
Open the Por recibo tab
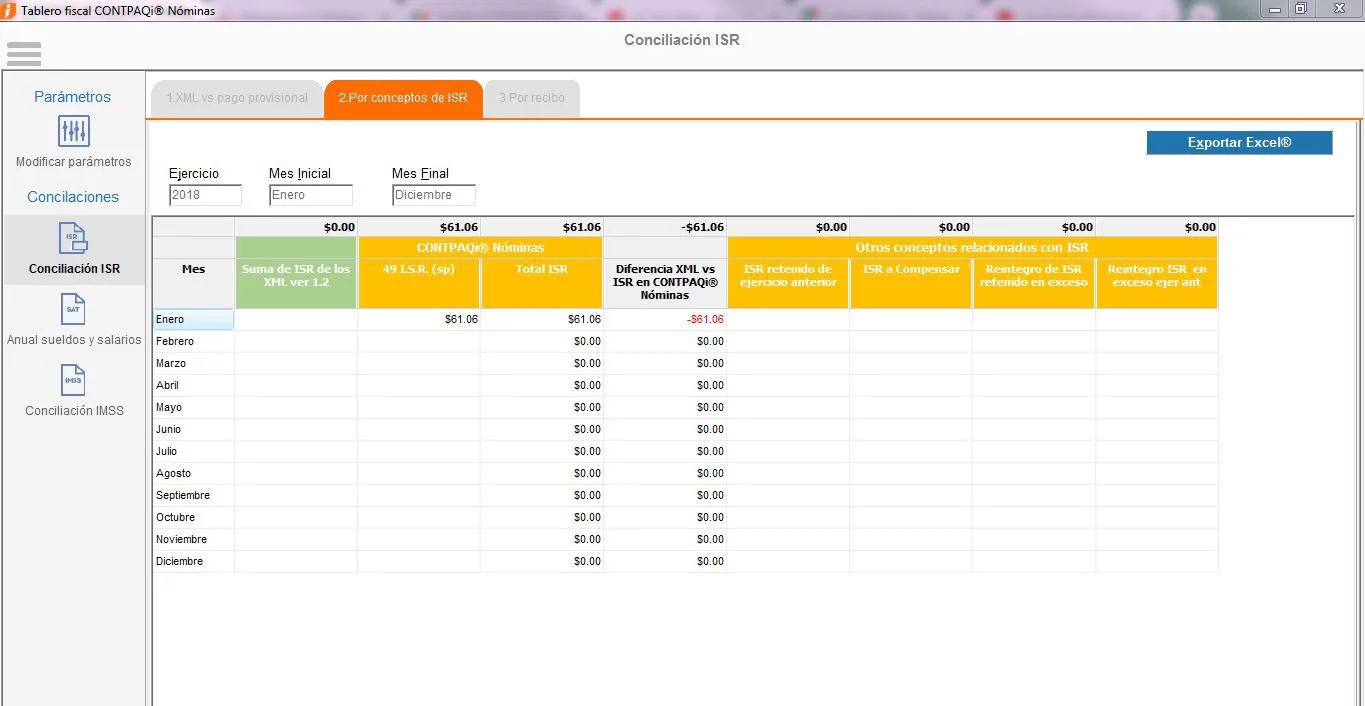(x=531, y=98)
